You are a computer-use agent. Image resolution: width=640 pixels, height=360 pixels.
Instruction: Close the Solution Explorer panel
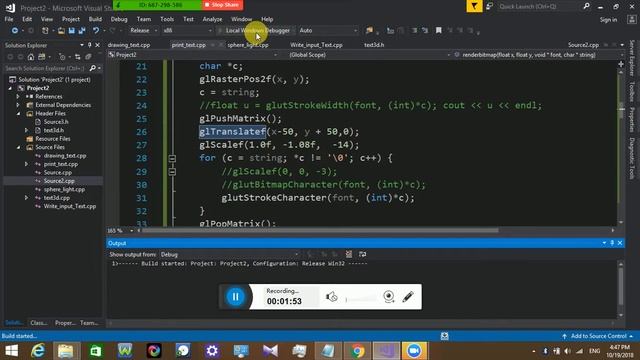(x=98, y=45)
